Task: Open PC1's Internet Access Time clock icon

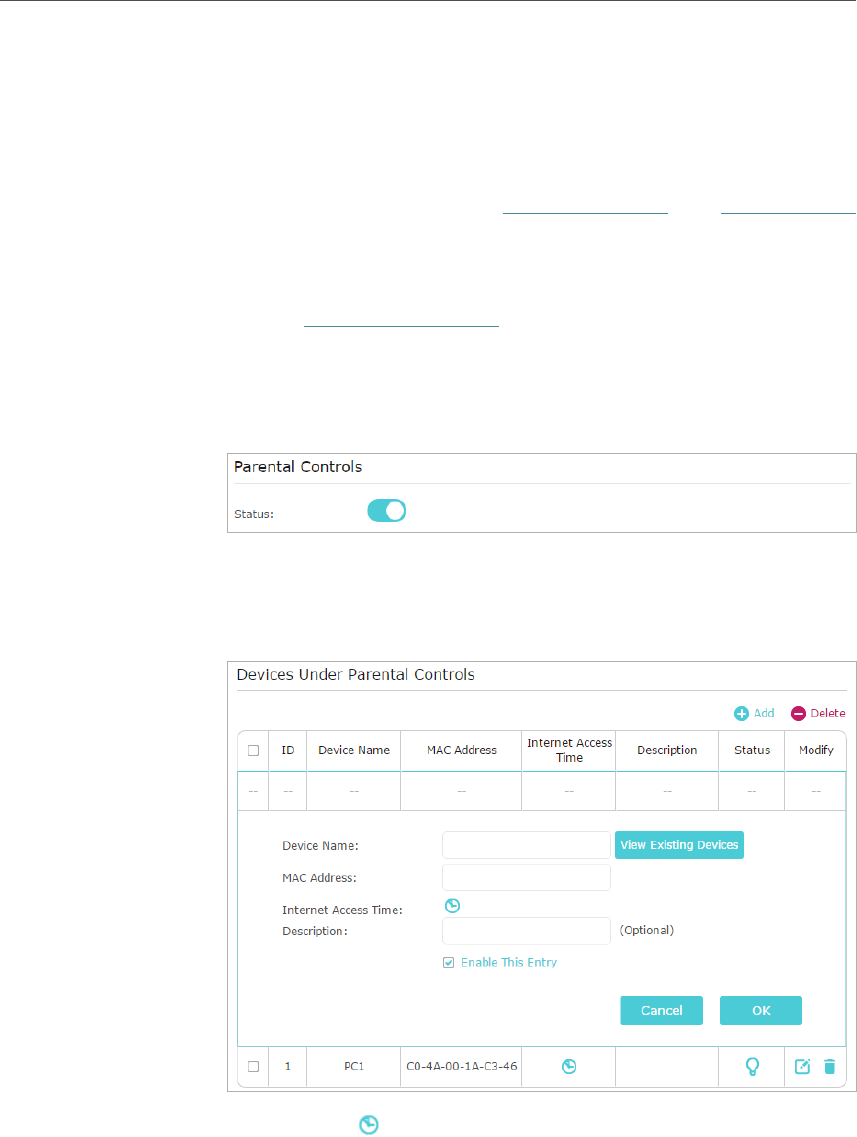Action: click(x=568, y=1066)
